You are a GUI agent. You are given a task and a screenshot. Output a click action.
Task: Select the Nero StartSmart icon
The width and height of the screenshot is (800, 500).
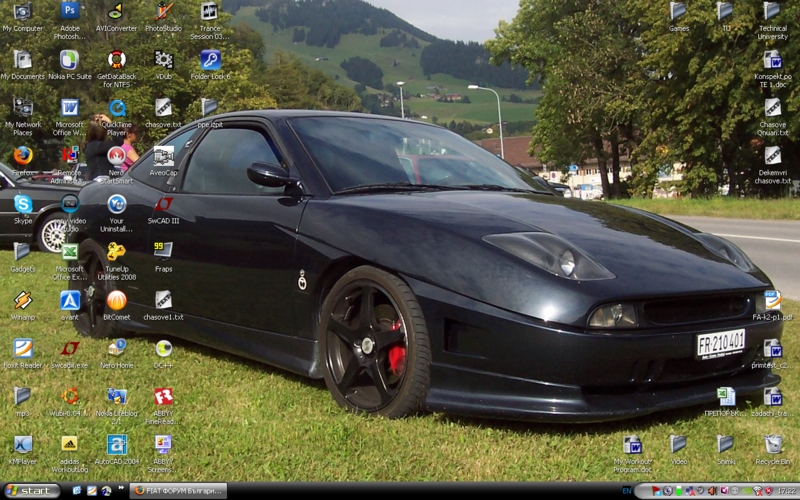116,156
